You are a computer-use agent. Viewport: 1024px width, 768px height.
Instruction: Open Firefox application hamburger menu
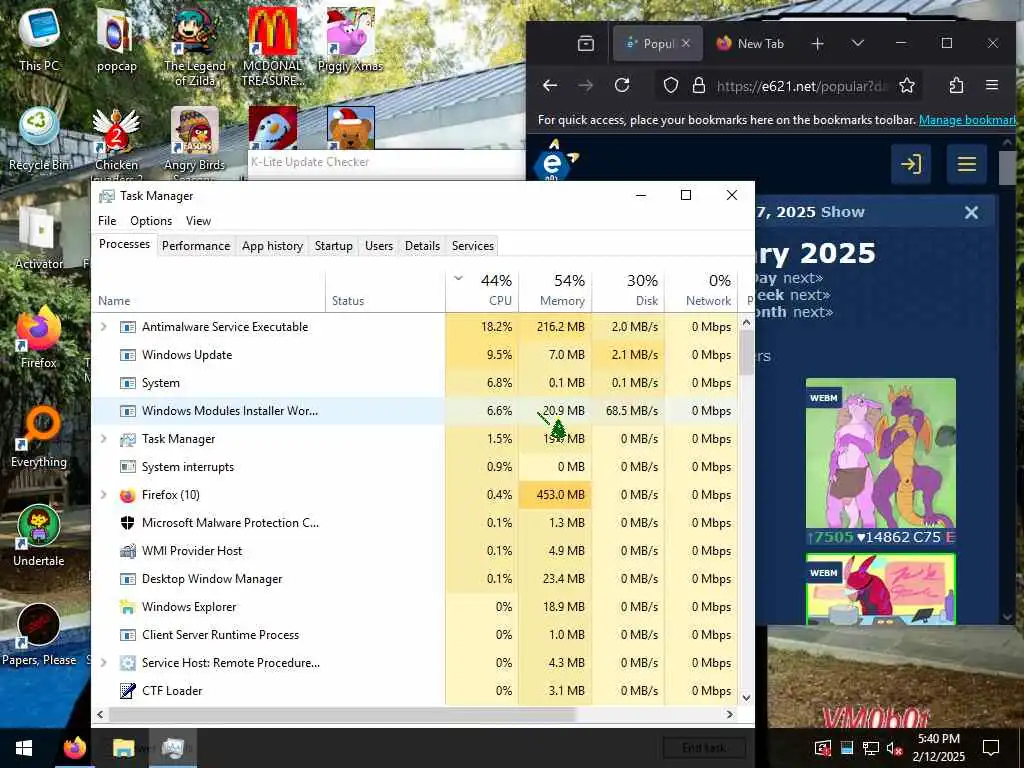point(992,85)
